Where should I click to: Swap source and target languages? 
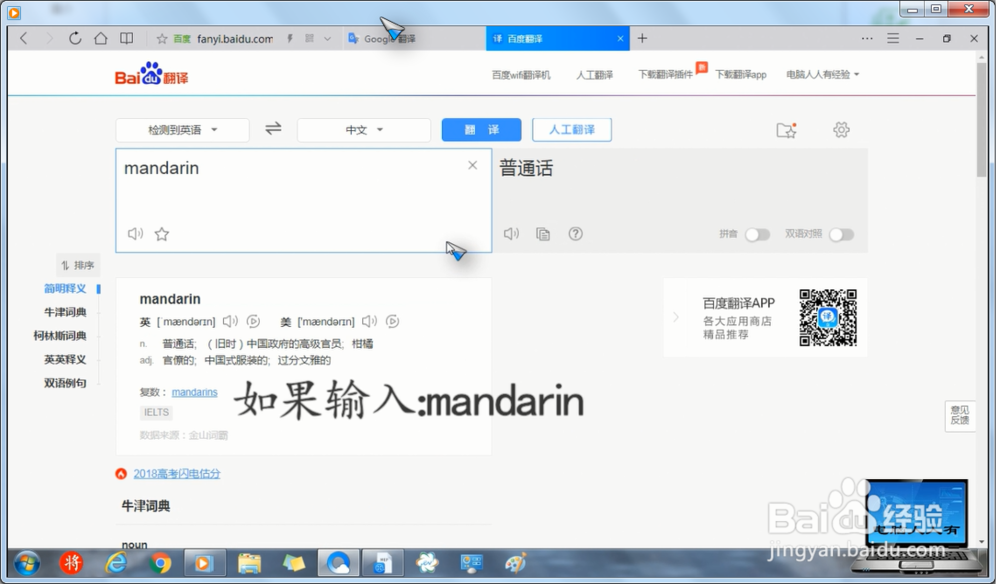pyautogui.click(x=273, y=129)
